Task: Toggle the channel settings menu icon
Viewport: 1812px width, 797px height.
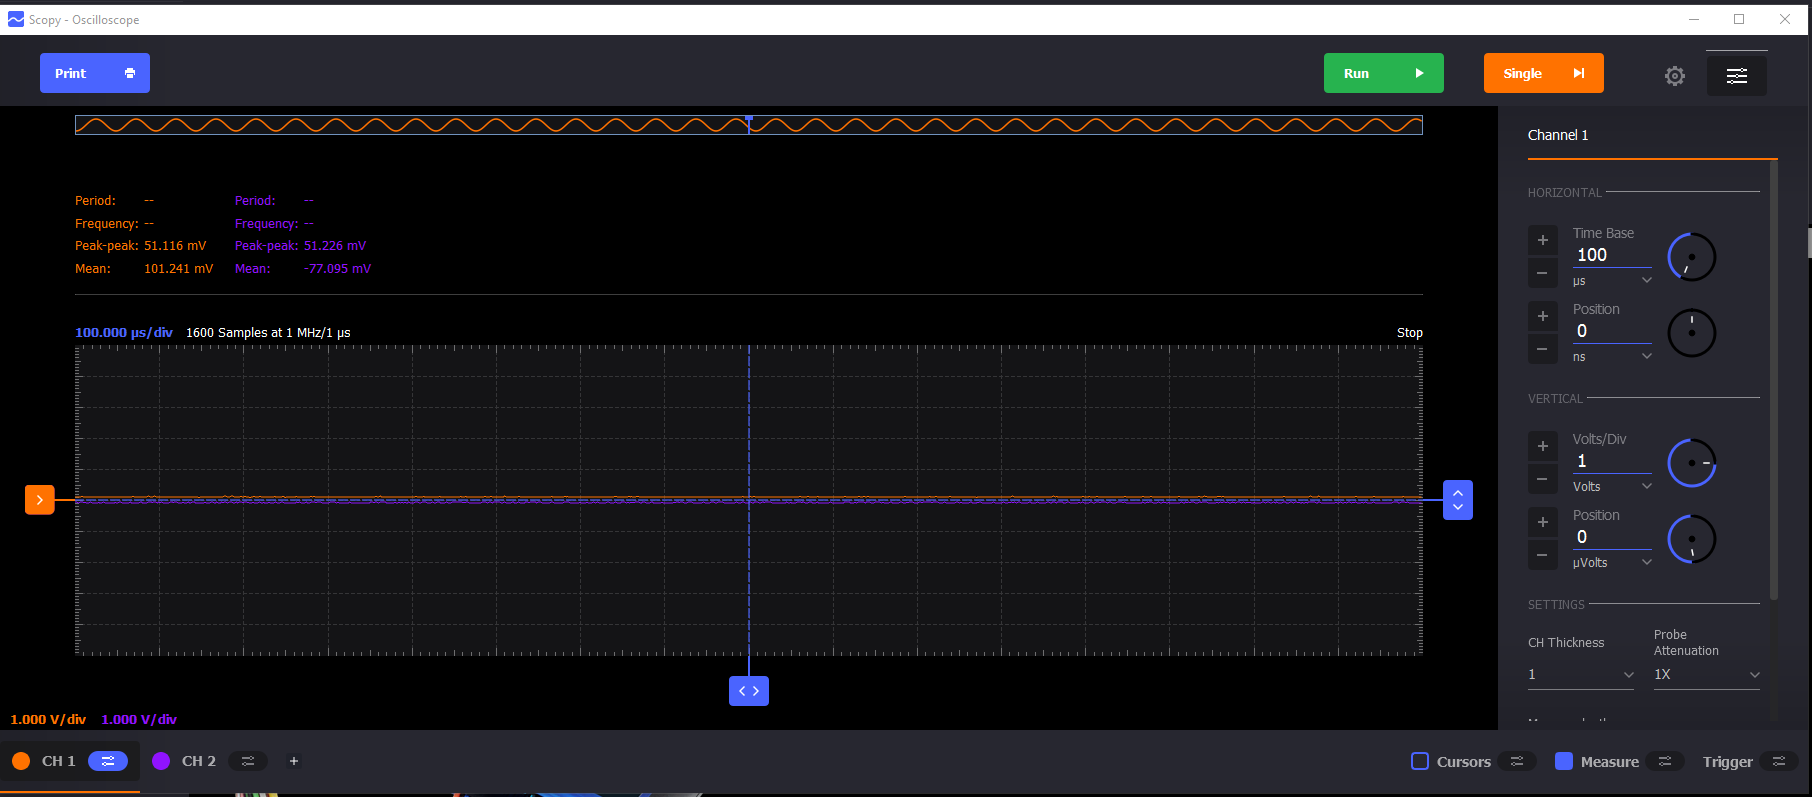Action: (1737, 75)
